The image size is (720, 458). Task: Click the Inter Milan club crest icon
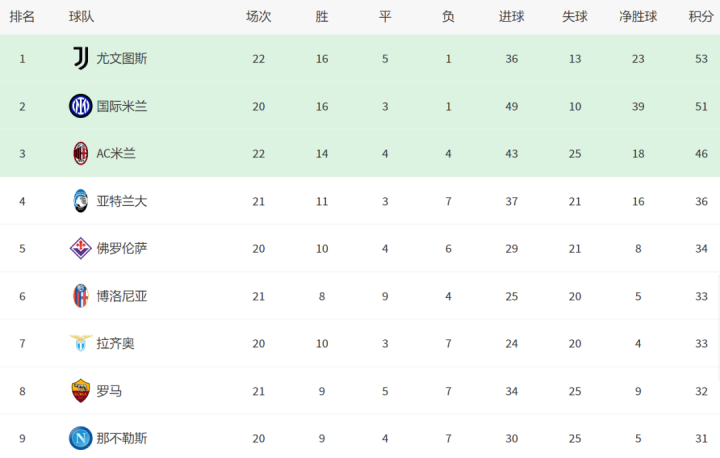coord(81,106)
